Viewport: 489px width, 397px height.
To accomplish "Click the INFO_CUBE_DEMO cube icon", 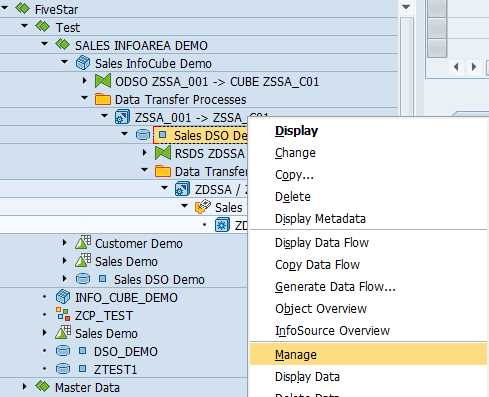I will [63, 297].
